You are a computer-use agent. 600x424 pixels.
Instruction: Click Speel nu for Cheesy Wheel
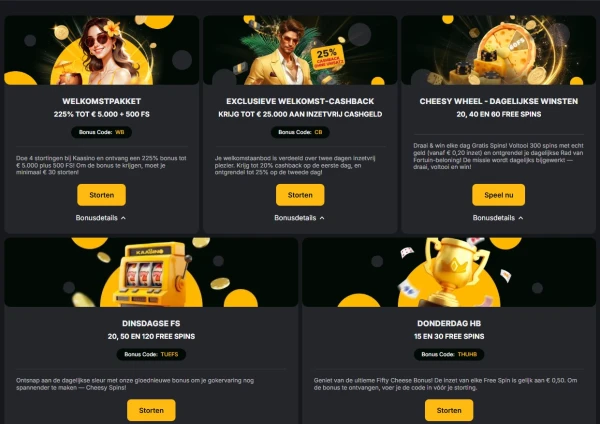(499, 195)
